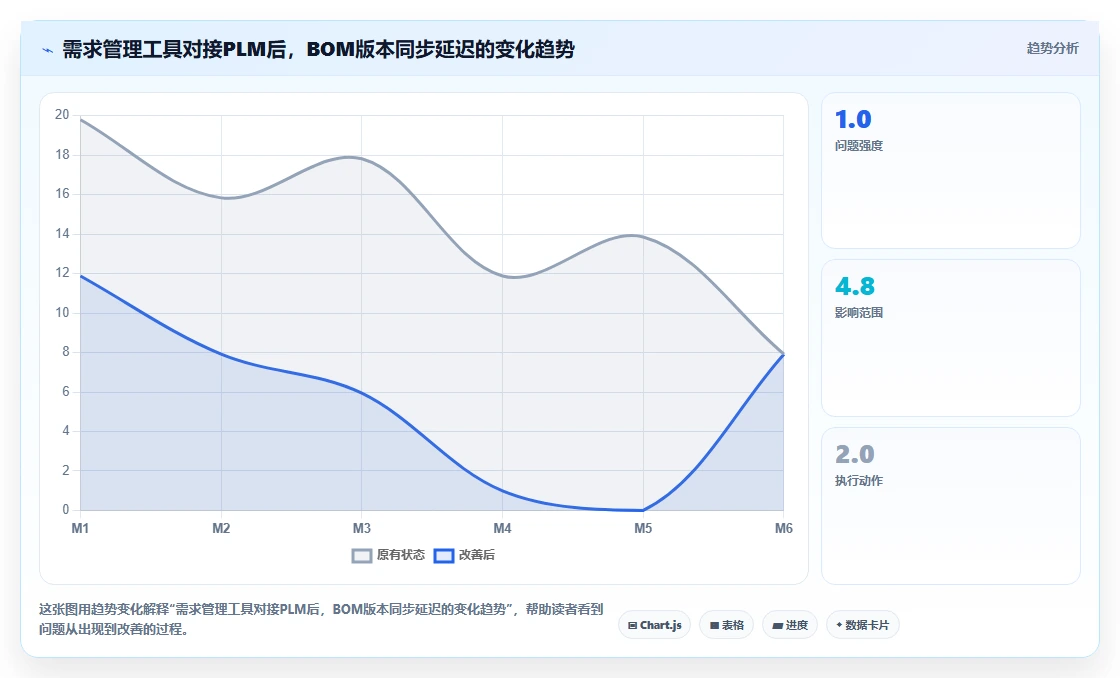This screenshot has width=1120, height=678.
Task: Click the M5 x-axis label
Action: pos(643,529)
